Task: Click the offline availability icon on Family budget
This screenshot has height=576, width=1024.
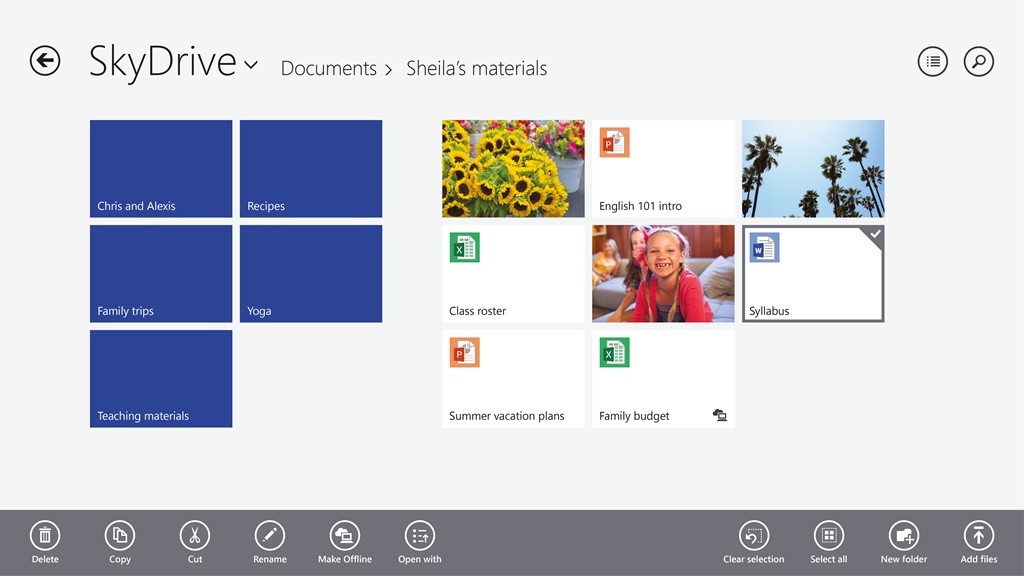Action: [x=720, y=415]
